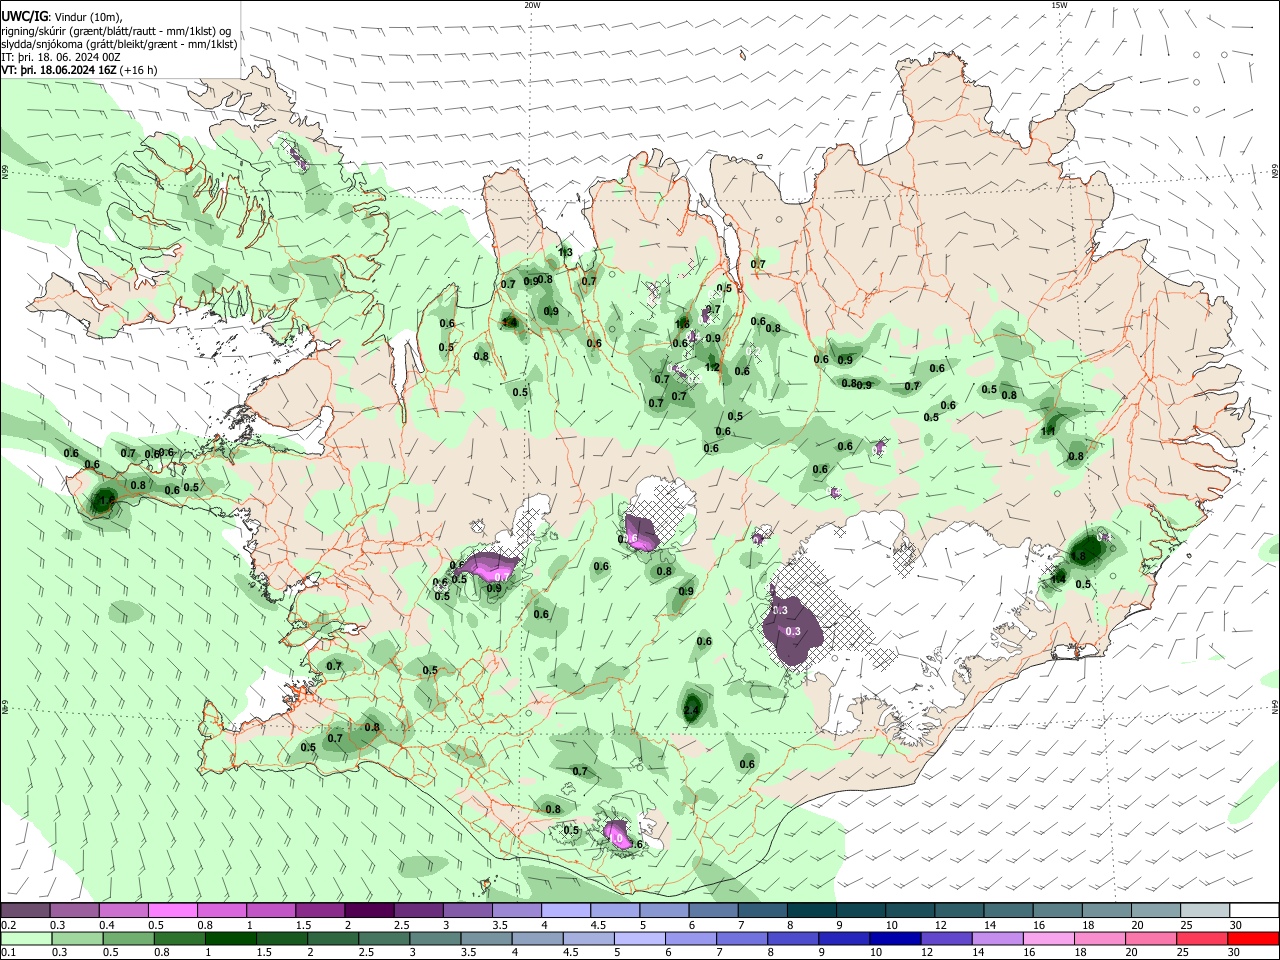
Task: Click the 1.2 precipitation value on the map
Action: 712,368
